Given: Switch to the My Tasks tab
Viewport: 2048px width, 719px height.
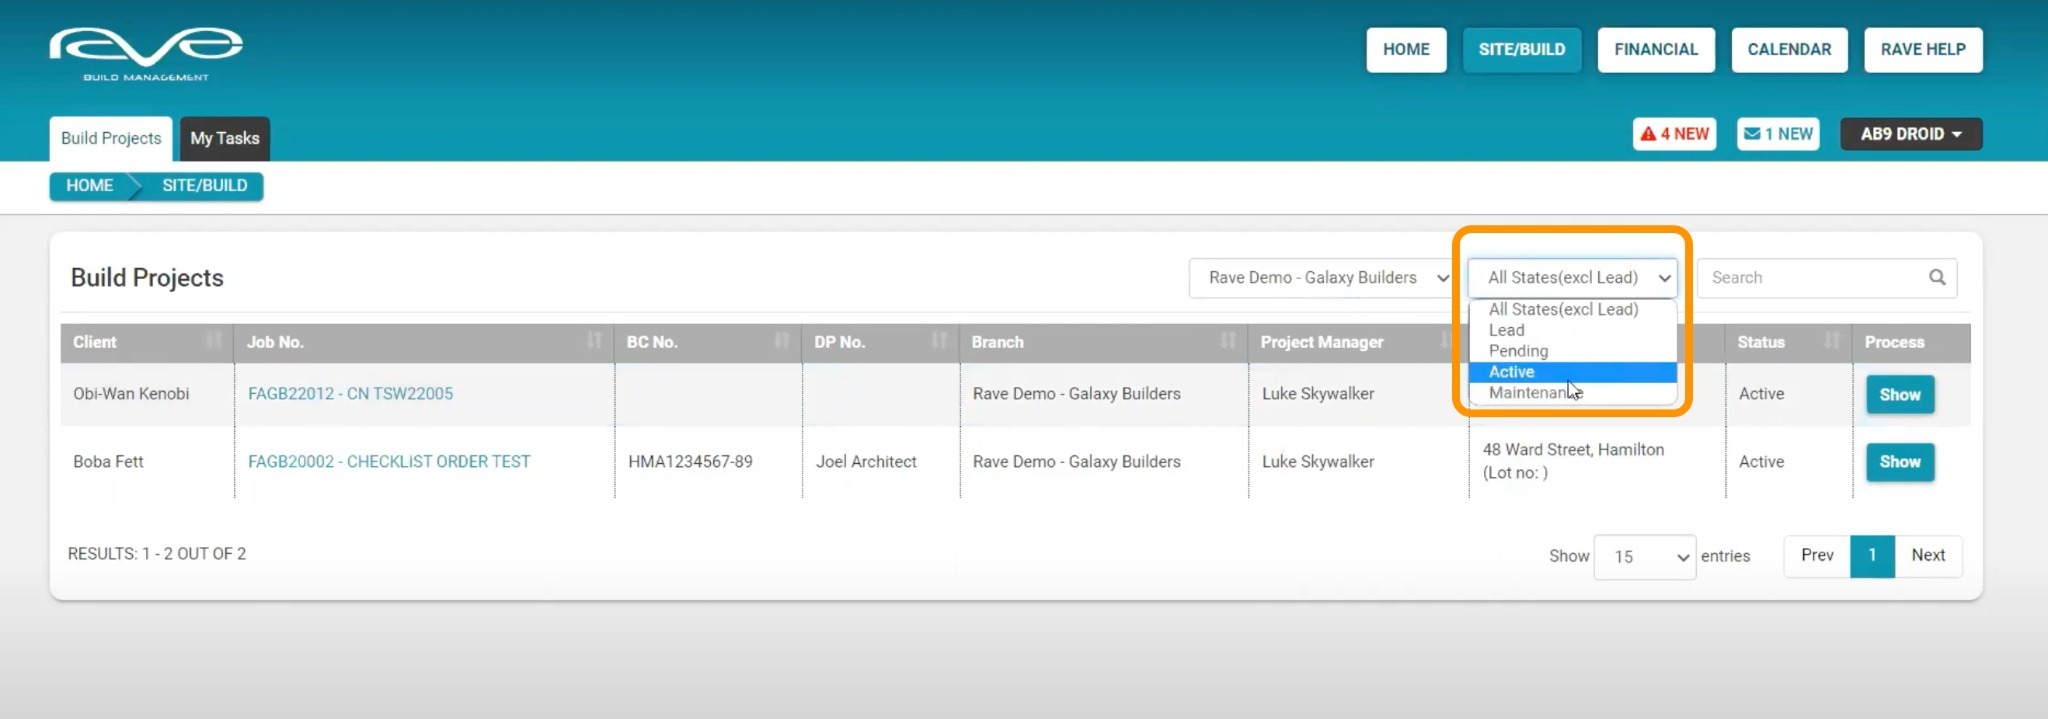Looking at the screenshot, I should [x=225, y=138].
